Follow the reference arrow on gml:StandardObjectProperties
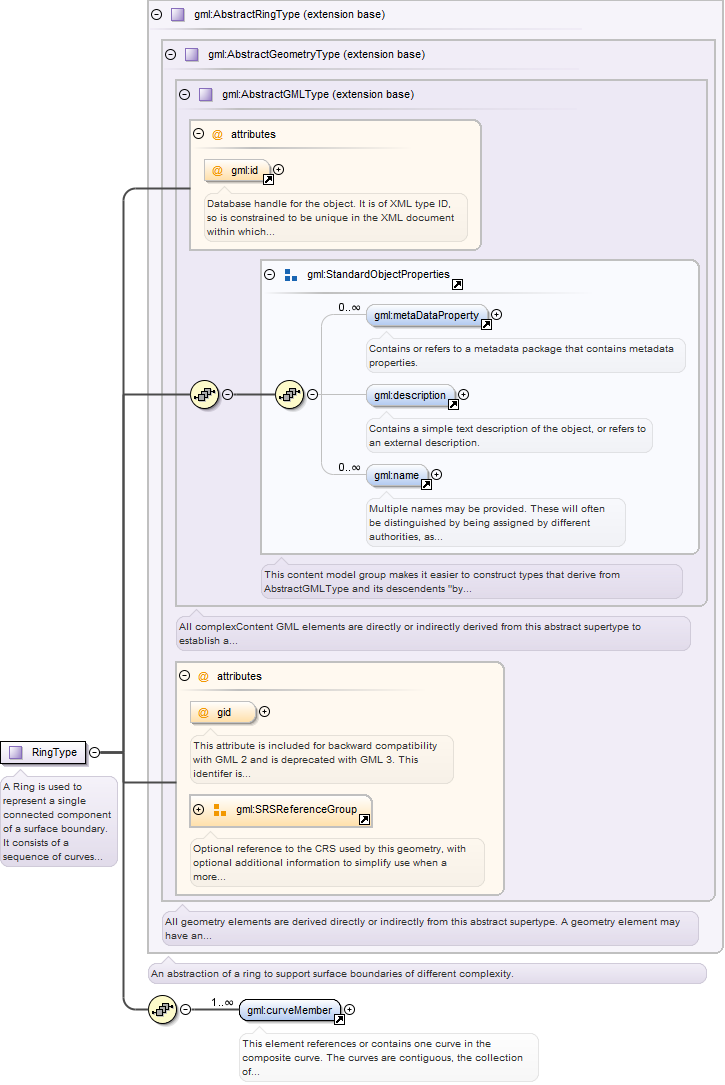Viewport: 725px width, 1085px height. [x=457, y=284]
